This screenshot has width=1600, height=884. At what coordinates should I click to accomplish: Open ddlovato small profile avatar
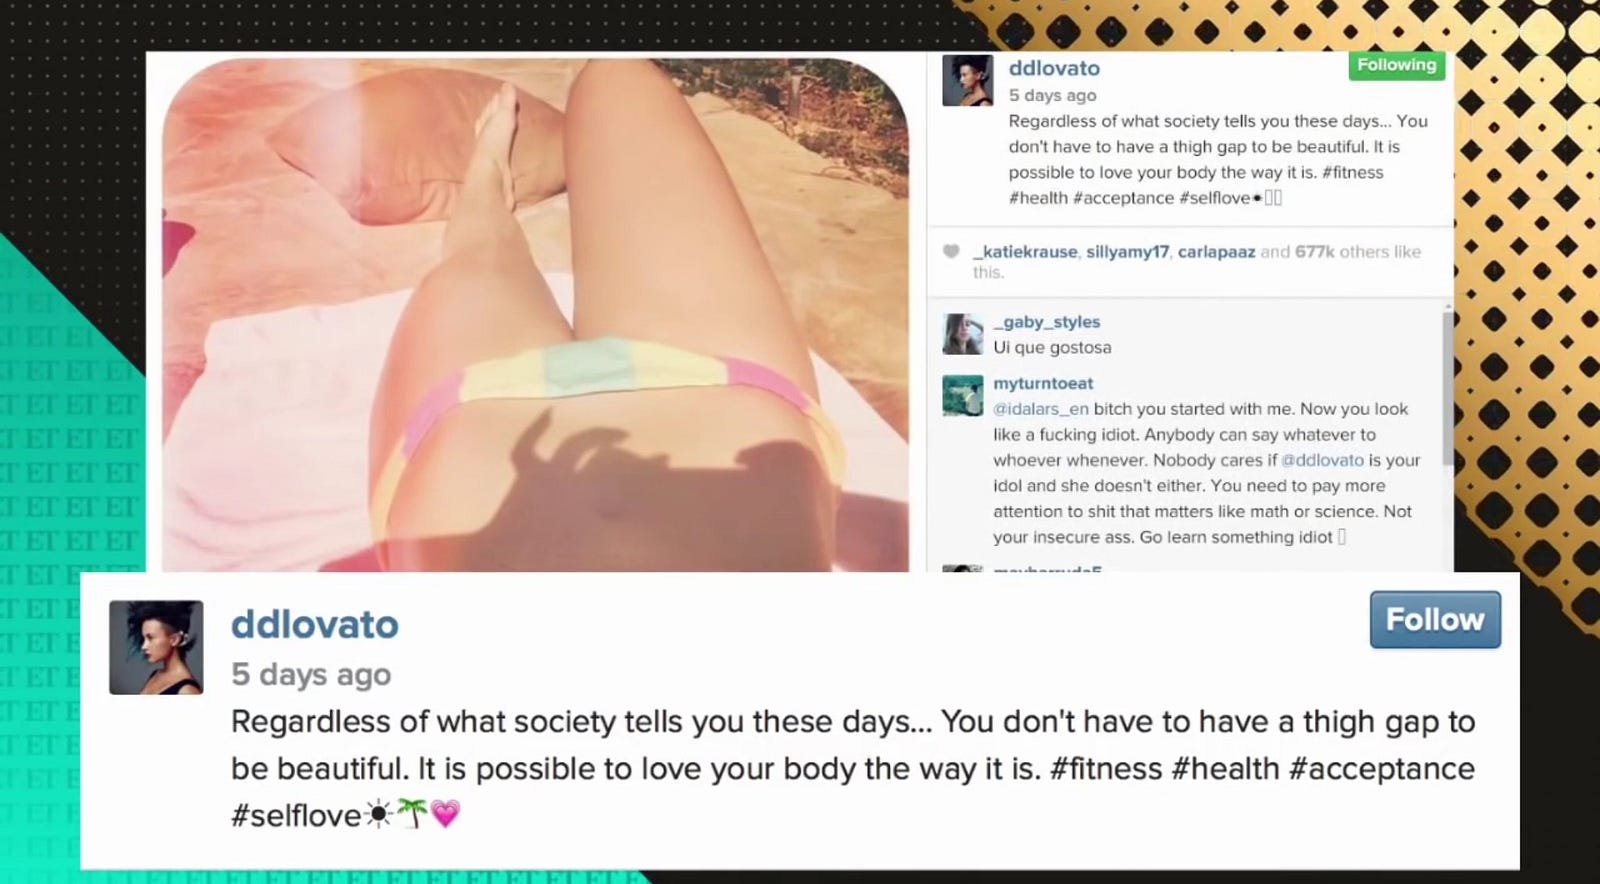(x=968, y=80)
